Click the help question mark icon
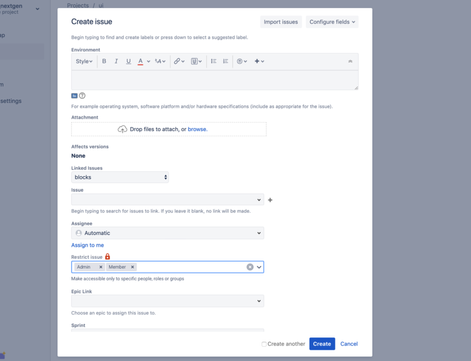Image resolution: width=471 pixels, height=361 pixels. pyautogui.click(x=82, y=96)
